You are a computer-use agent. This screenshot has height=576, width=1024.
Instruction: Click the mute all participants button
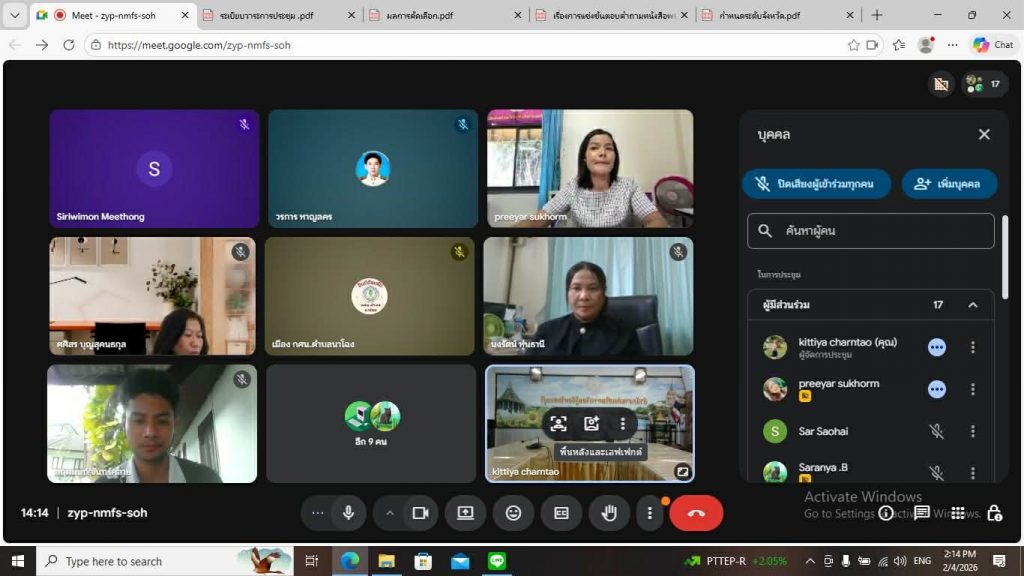tap(816, 184)
